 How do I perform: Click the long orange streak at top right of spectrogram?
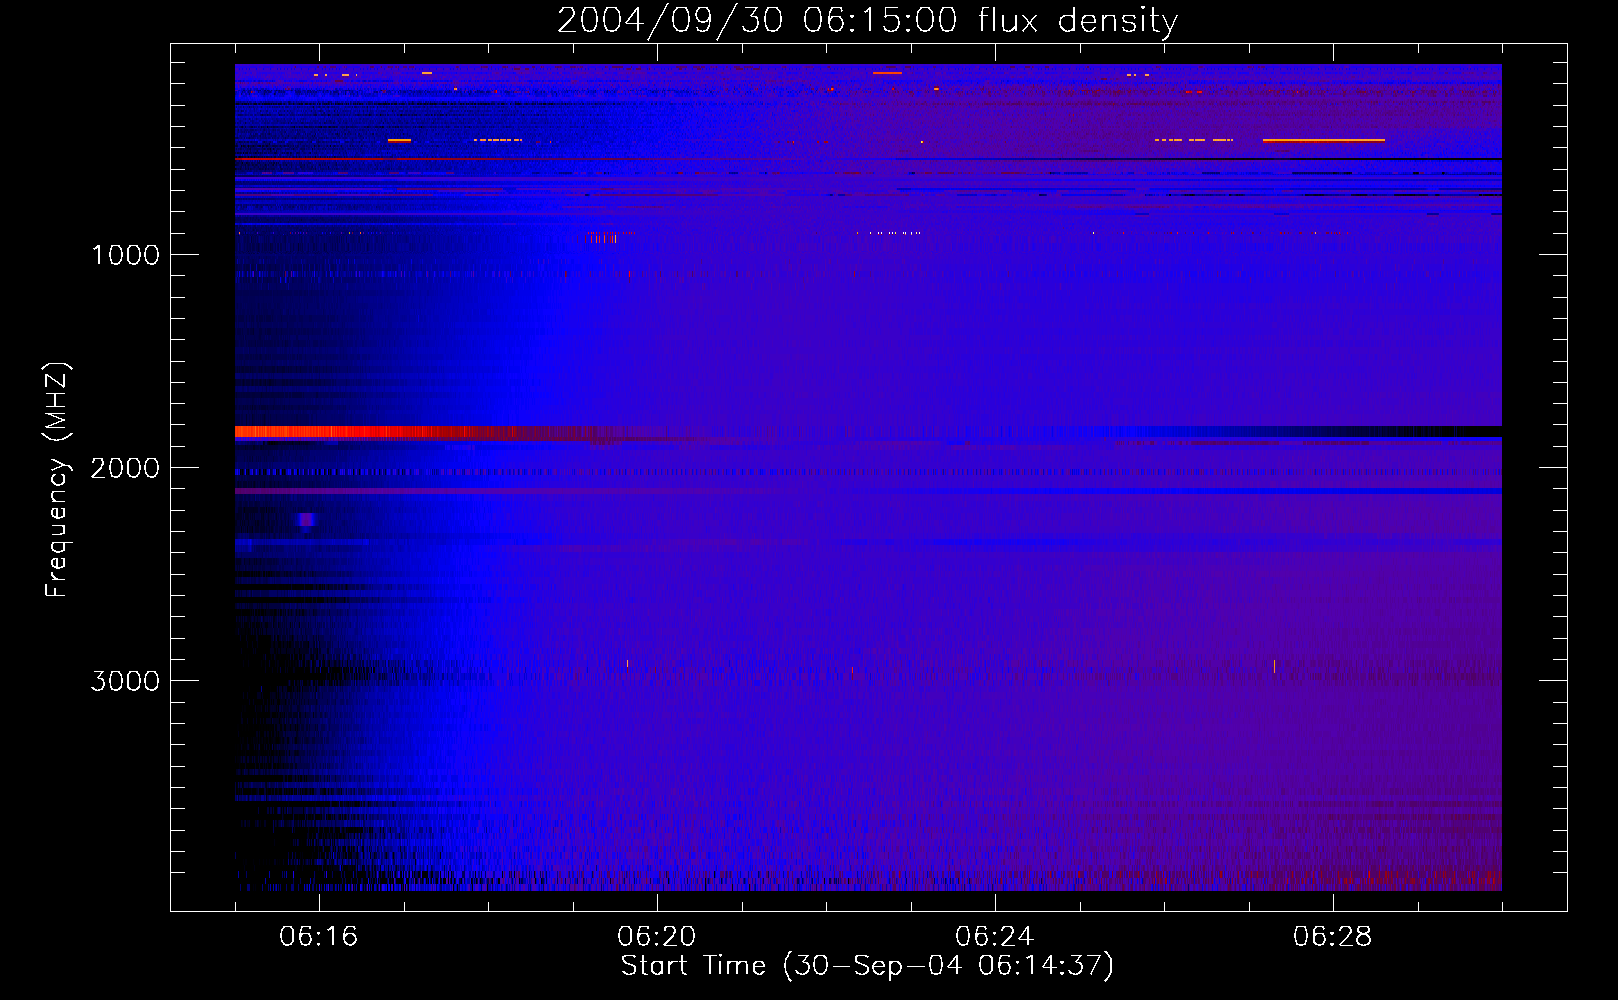pos(1323,141)
